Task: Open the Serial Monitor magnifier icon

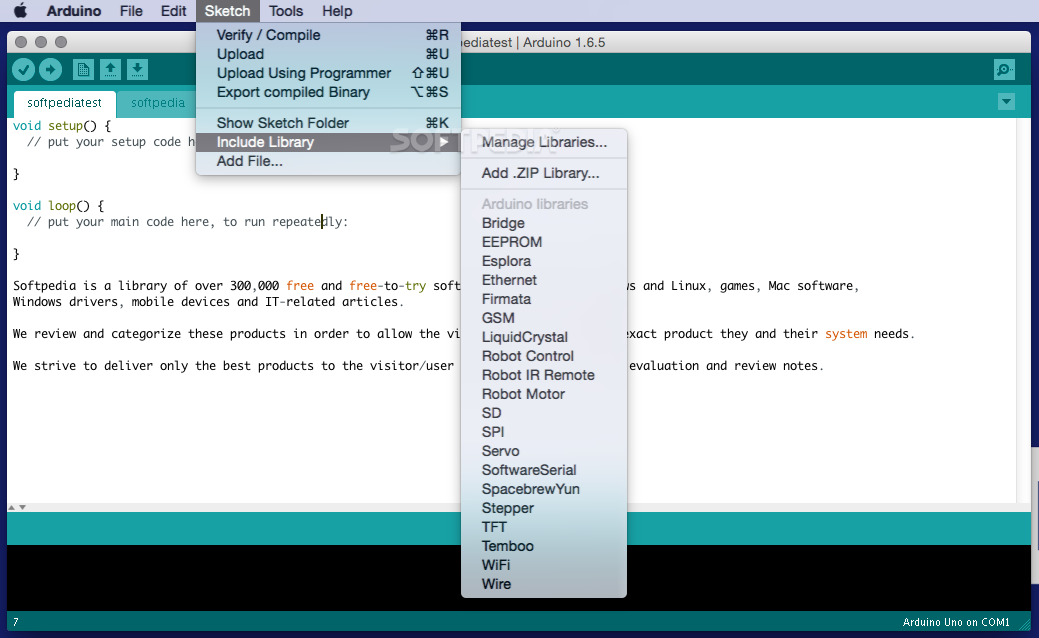Action: 1005,69
